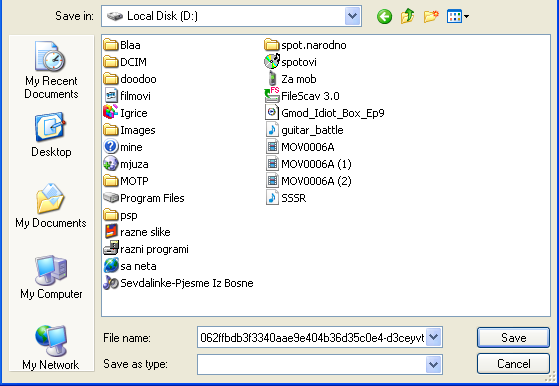Screen dimensions: 559x386
Task: Select the Program Files drive icon
Action: (x=111, y=197)
